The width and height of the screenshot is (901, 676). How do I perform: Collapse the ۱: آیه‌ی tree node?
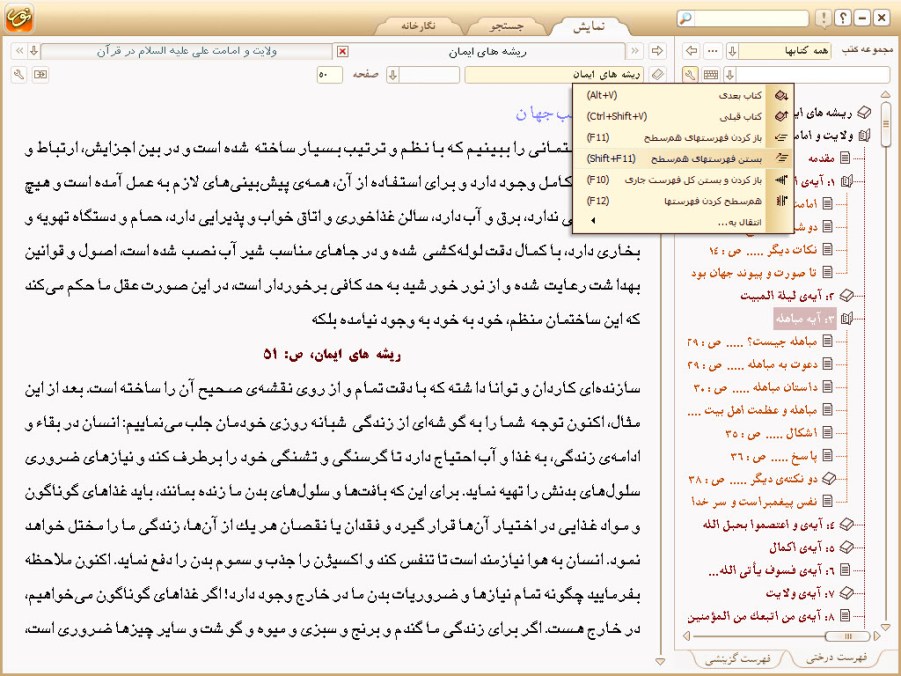[x=846, y=181]
